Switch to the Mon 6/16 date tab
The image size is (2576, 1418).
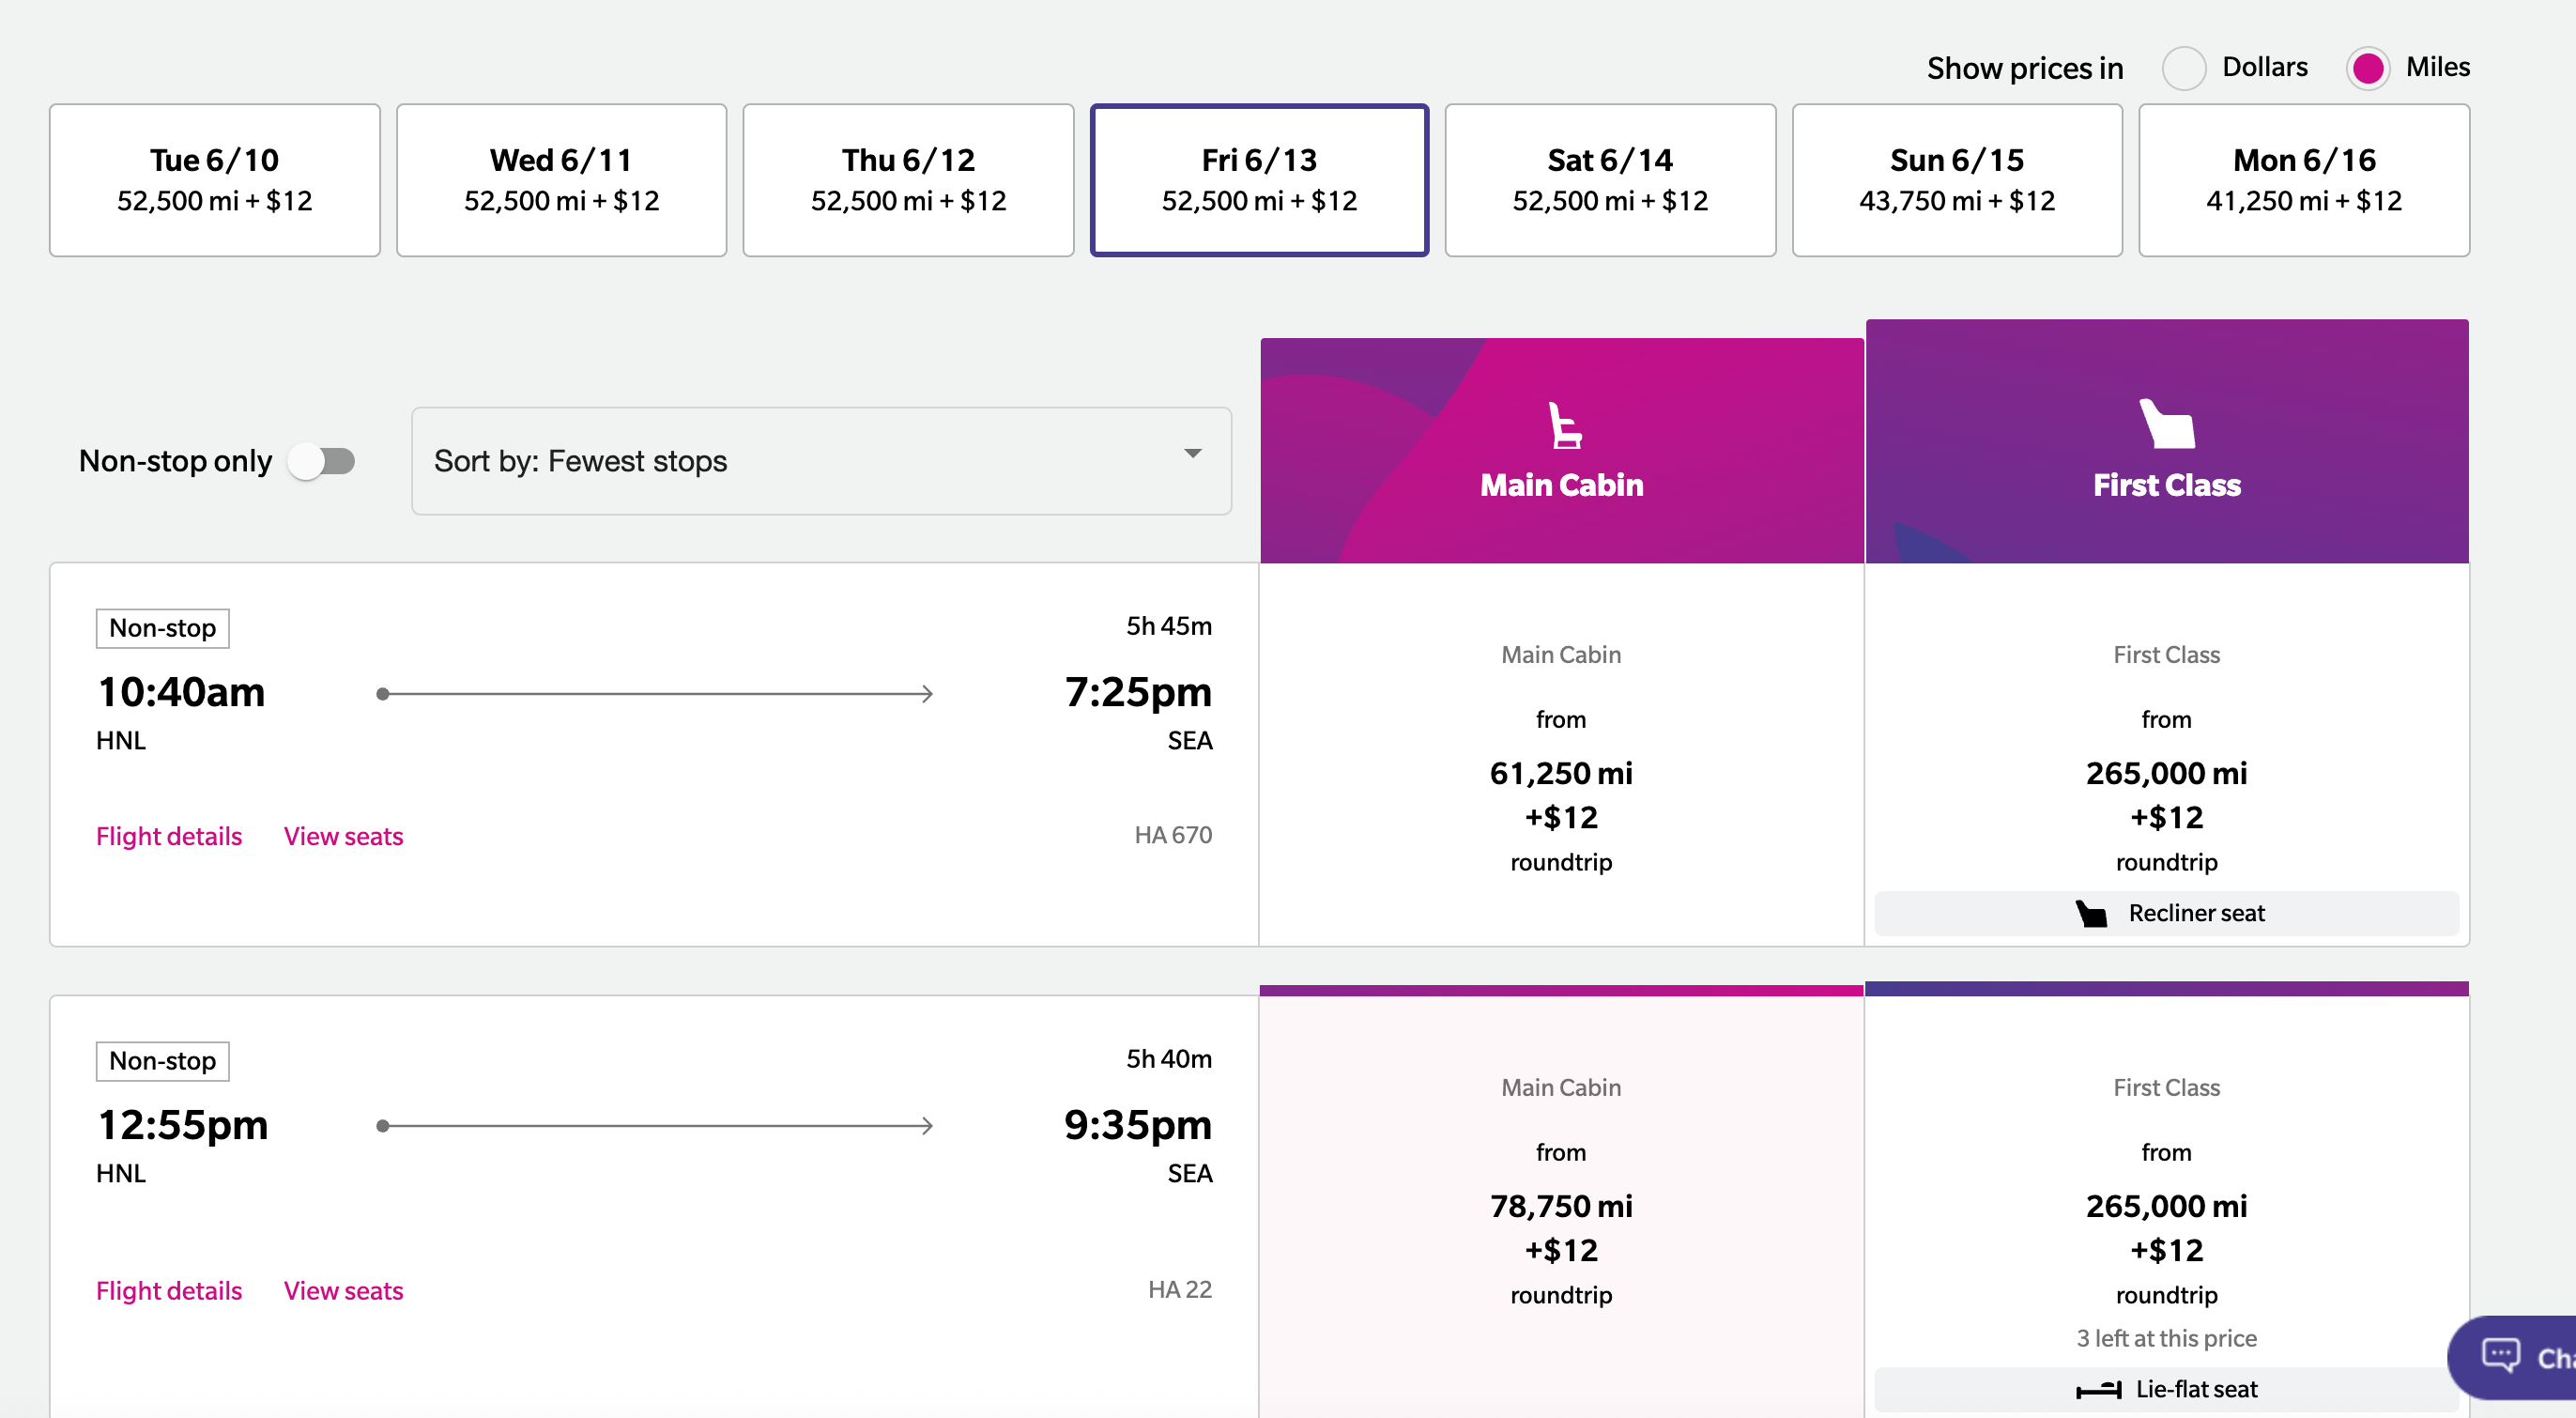tap(2303, 180)
